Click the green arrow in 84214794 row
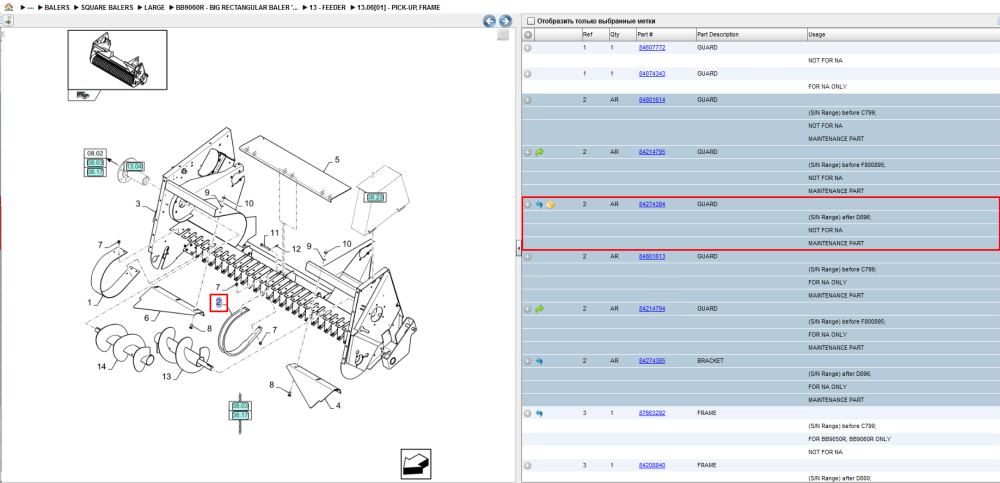 (x=540, y=309)
